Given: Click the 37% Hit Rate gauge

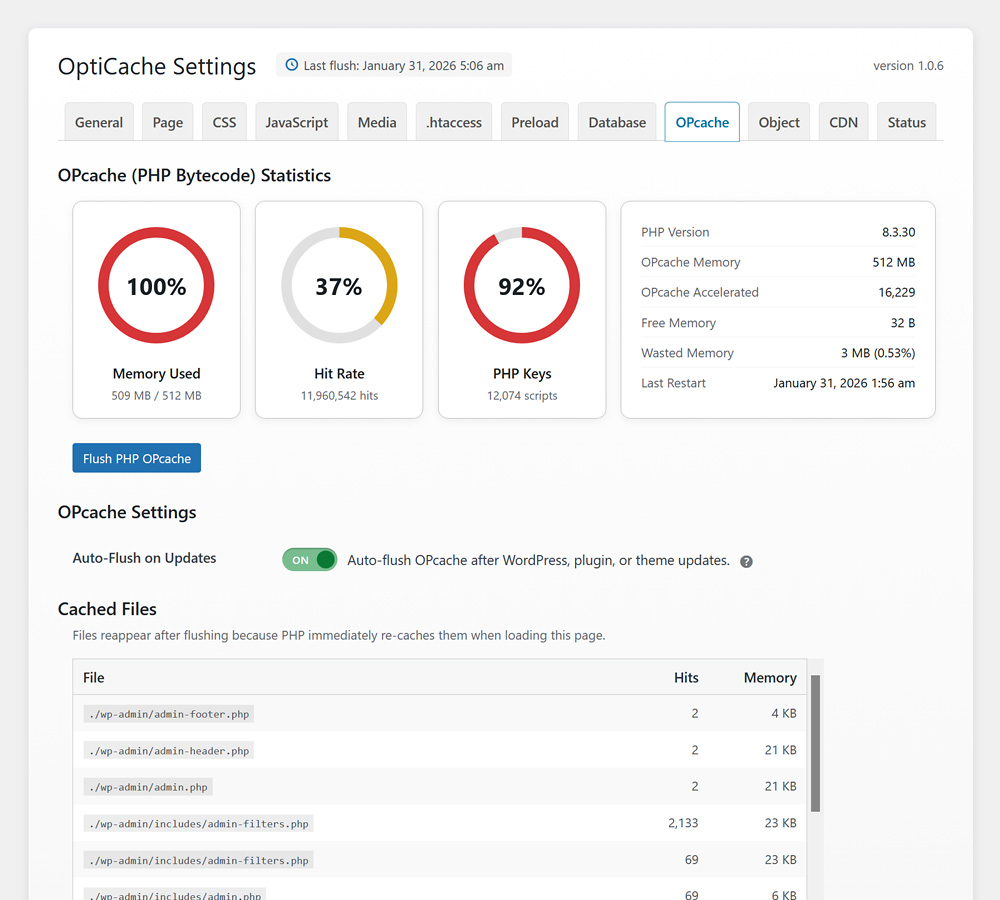Looking at the screenshot, I should (x=339, y=285).
